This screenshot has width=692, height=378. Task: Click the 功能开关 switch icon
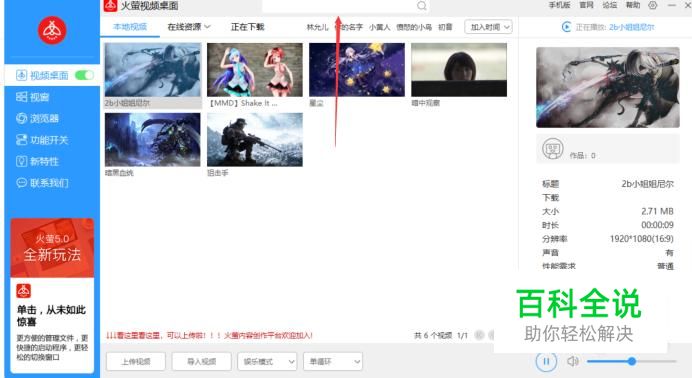pyautogui.click(x=22, y=140)
